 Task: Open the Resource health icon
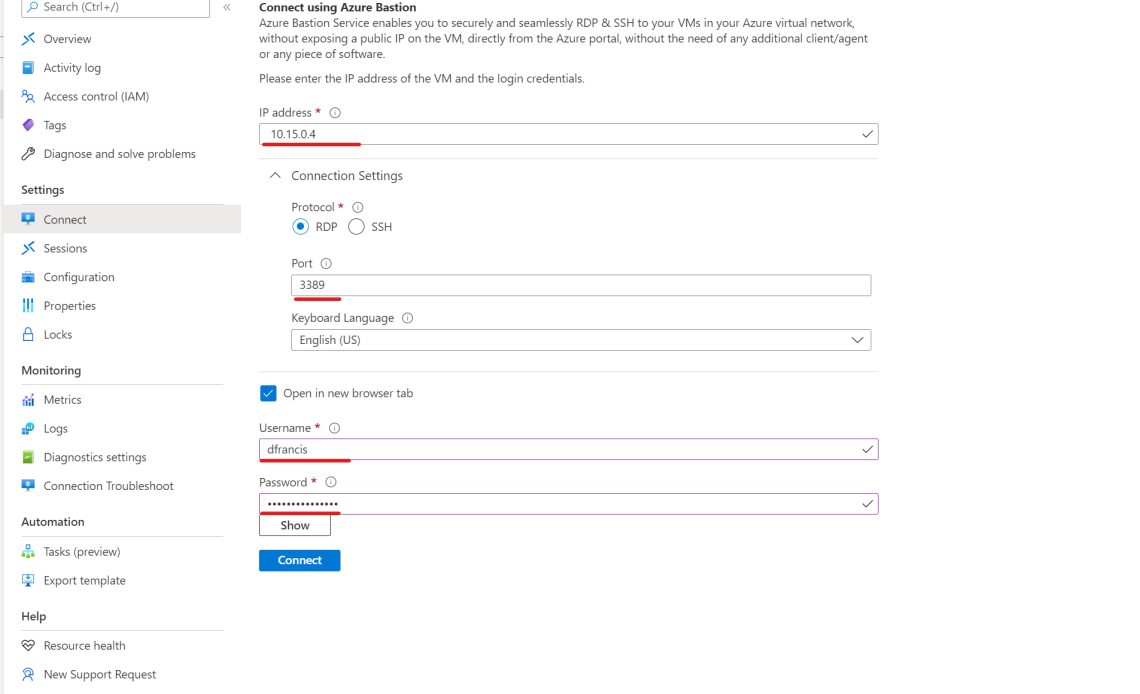(x=28, y=645)
